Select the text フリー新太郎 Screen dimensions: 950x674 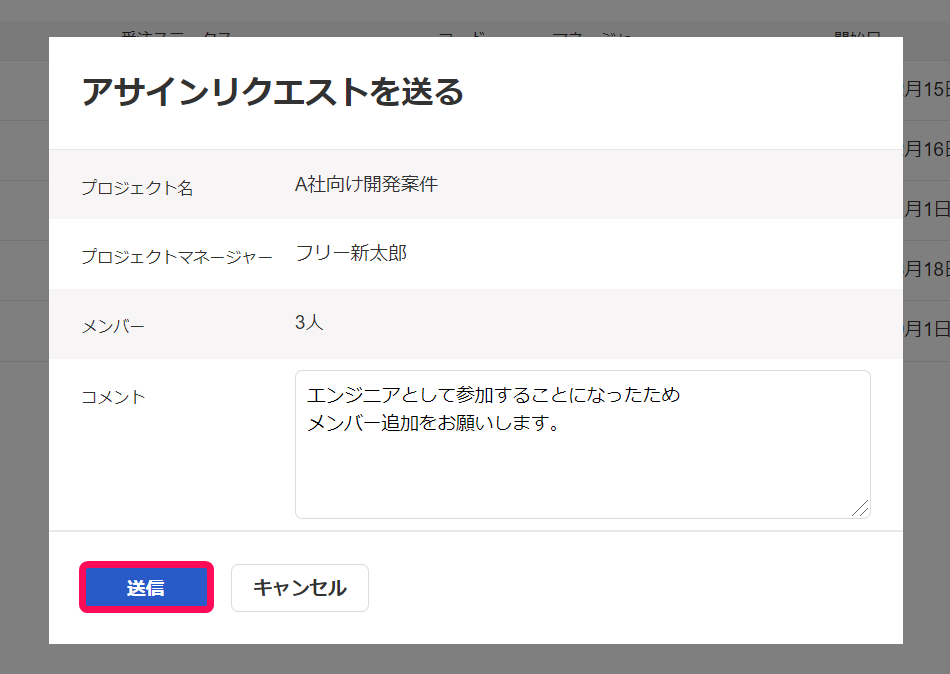pyautogui.click(x=351, y=253)
